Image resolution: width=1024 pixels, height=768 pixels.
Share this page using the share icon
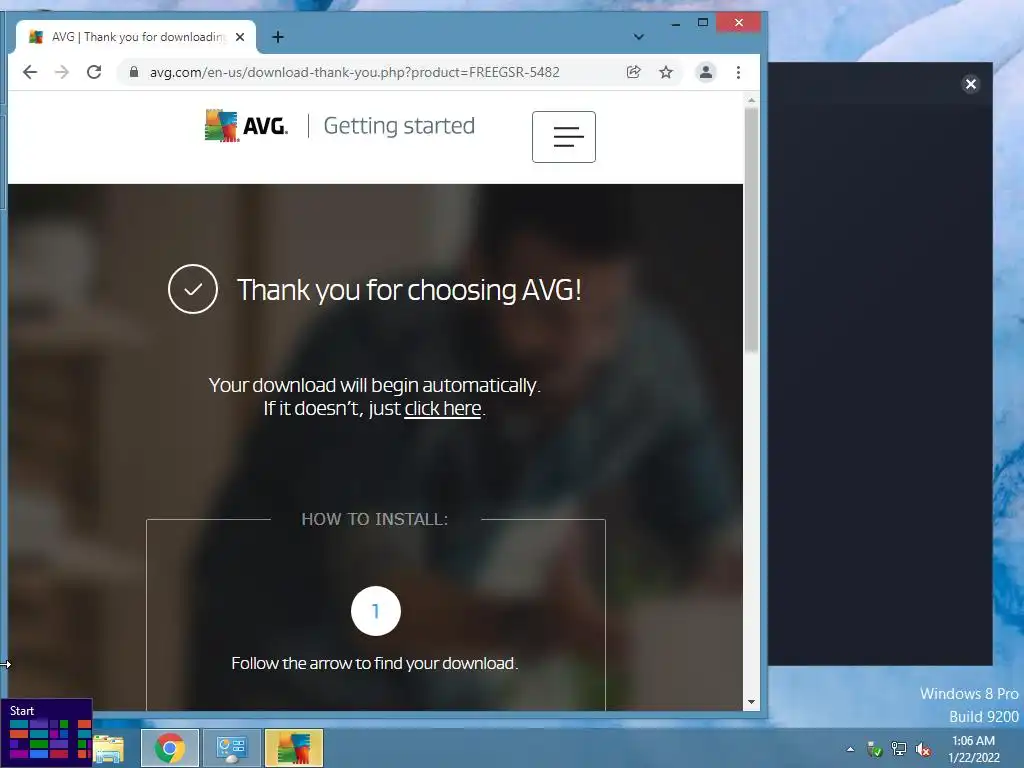pyautogui.click(x=633, y=72)
